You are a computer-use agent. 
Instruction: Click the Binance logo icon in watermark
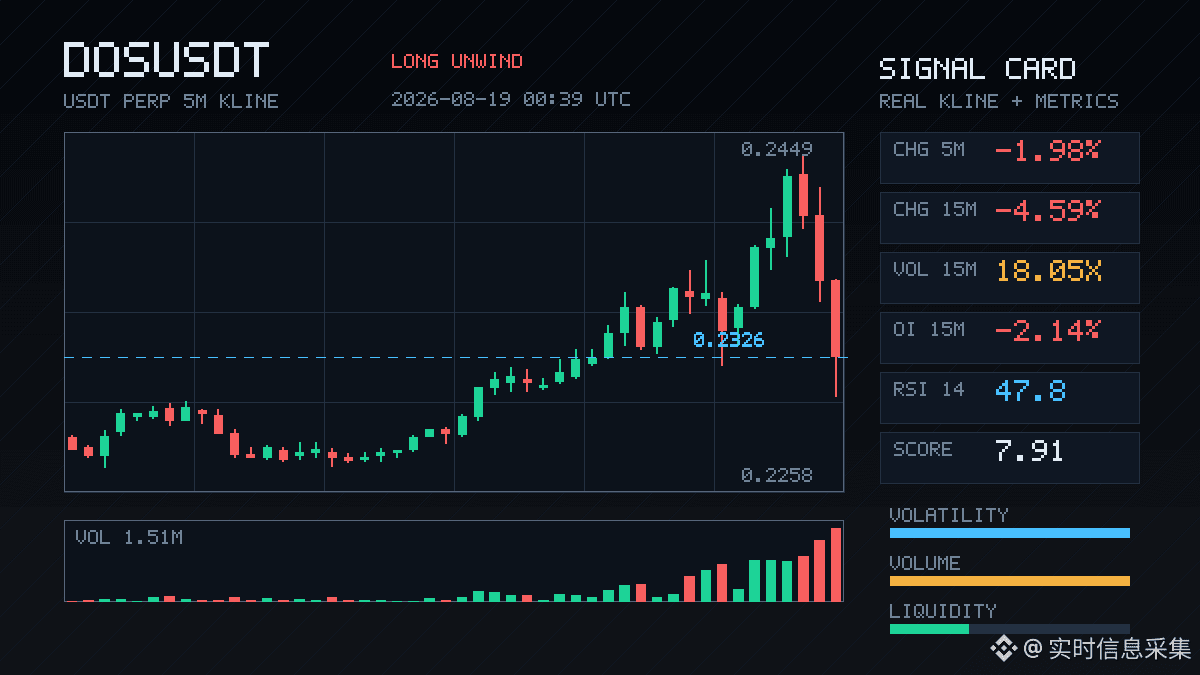click(1003, 649)
